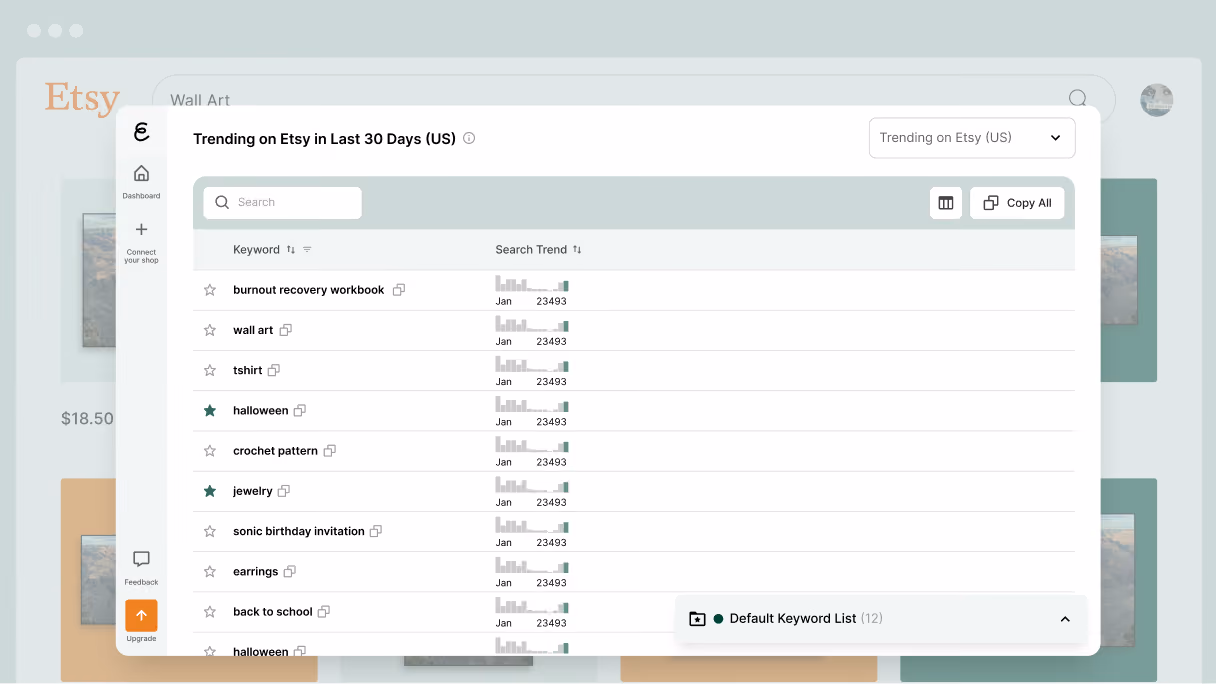Viewport: 1216px width, 684px height.
Task: Click the Etsy 'Wall Art' search bar
Action: coord(633,98)
